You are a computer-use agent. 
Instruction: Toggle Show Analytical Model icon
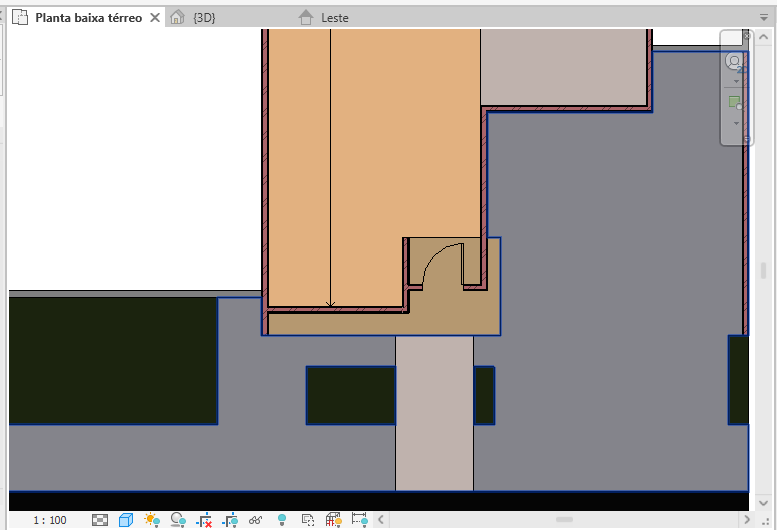333,520
